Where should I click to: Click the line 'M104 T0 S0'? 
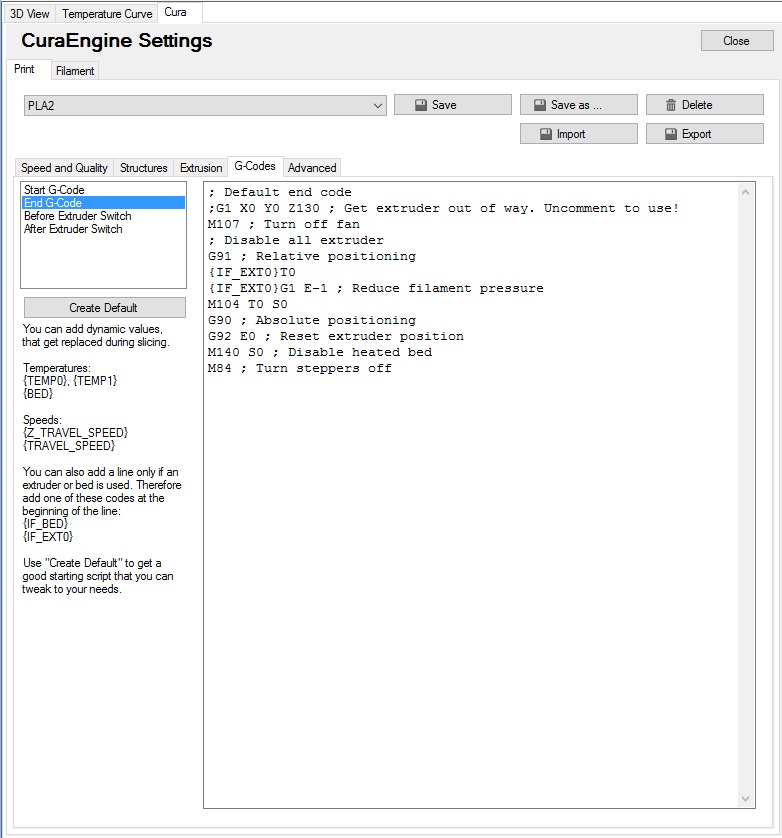[x=247, y=304]
